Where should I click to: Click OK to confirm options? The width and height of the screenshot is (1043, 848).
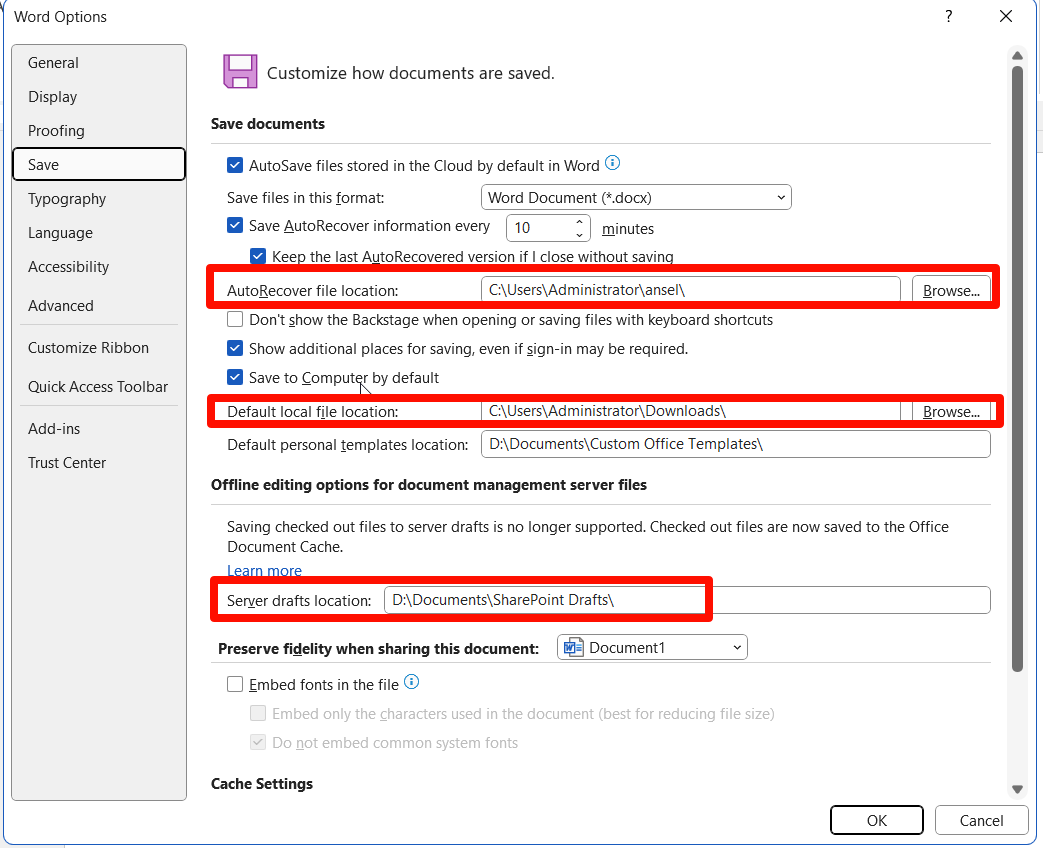coord(877,820)
